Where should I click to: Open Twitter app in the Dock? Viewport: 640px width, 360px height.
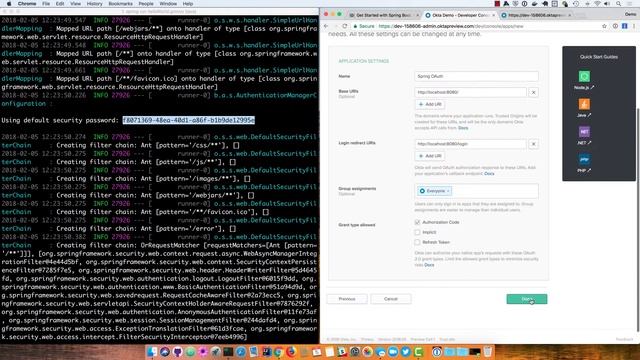coord(405,351)
